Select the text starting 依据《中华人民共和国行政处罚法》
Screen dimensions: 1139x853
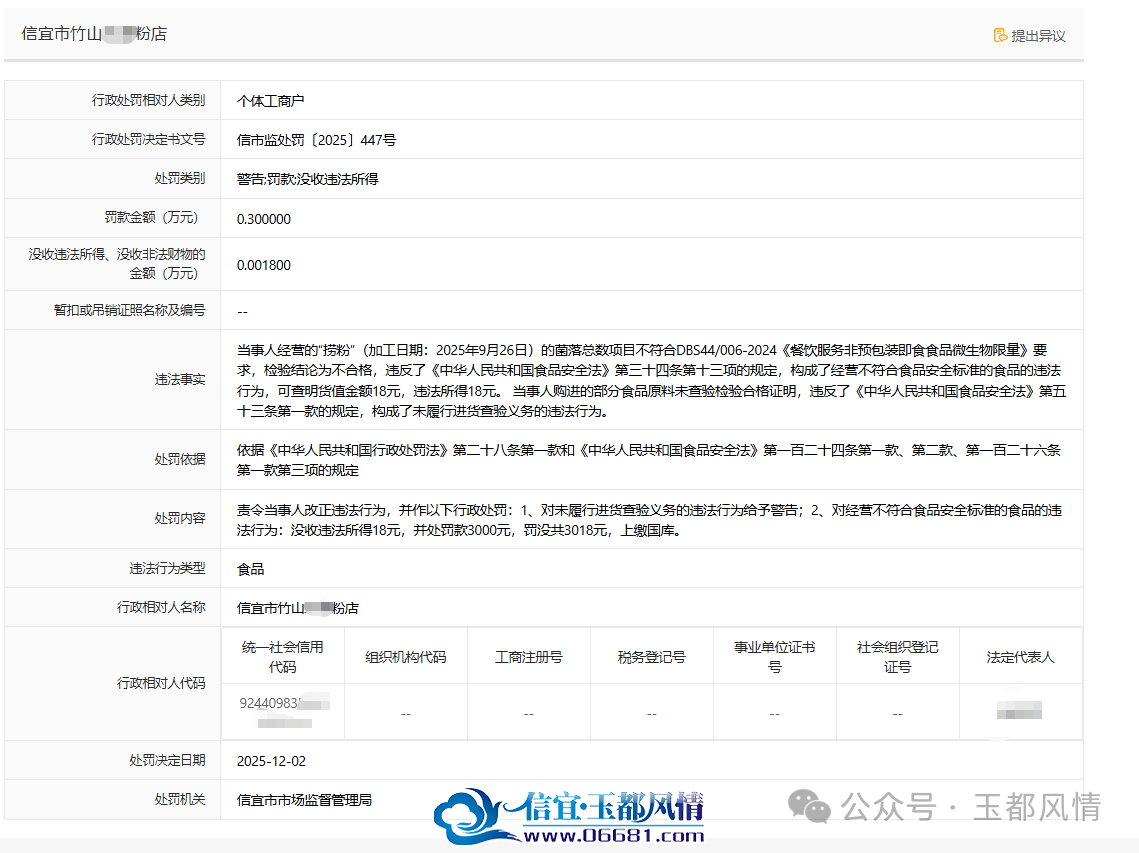click(649, 461)
